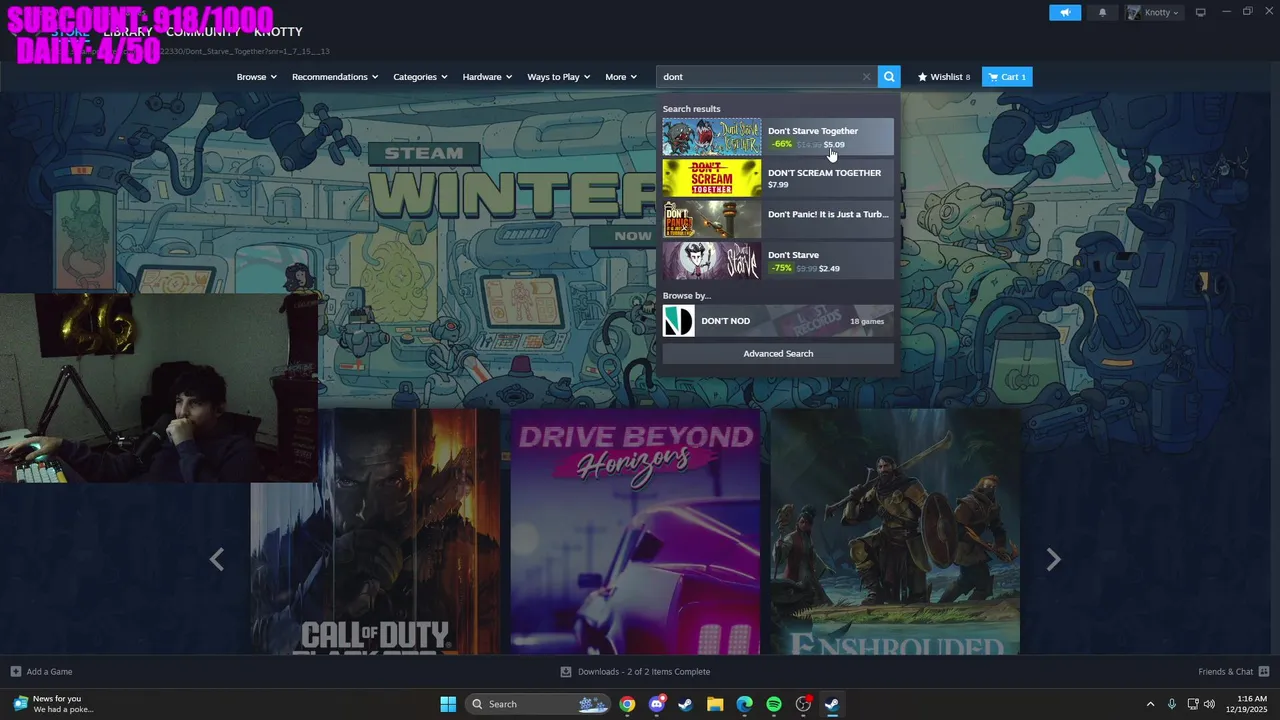Open the volume speaker tray icon
Viewport: 1280px width, 720px height.
pyautogui.click(x=1209, y=704)
